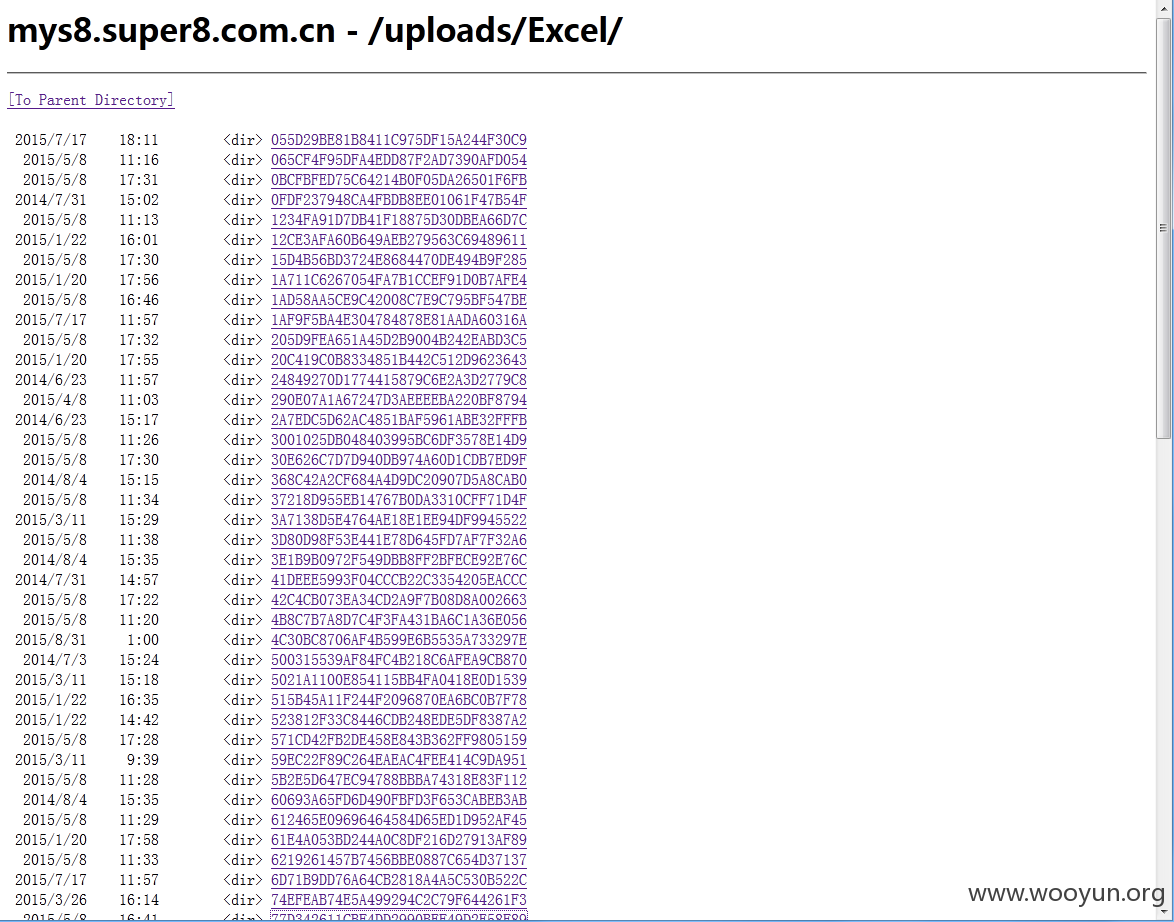
Task: Open directory 15D4B56BD3724E8684470DE494B9F285
Action: (398, 260)
